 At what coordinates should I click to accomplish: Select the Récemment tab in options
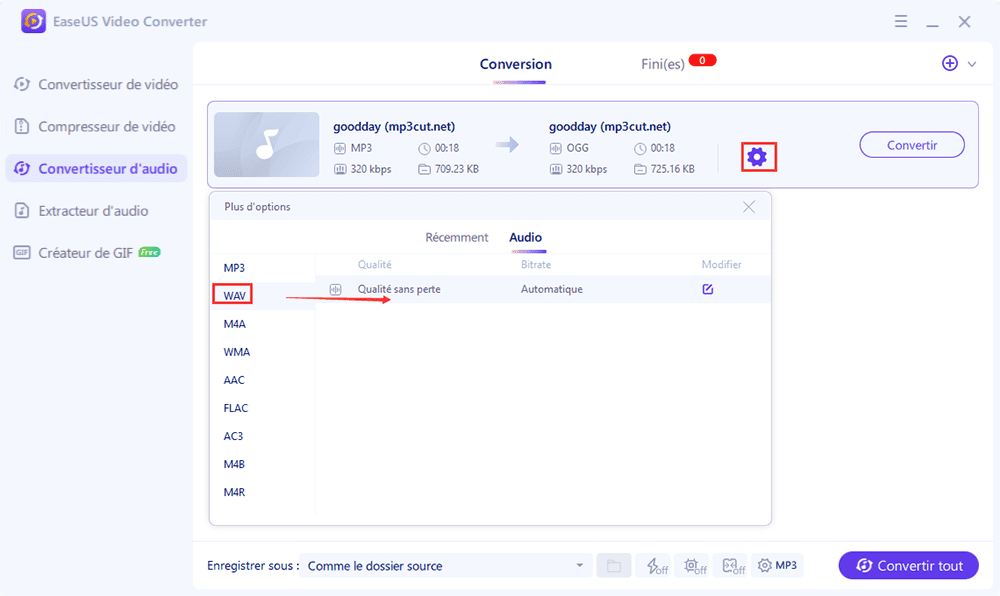coord(457,237)
